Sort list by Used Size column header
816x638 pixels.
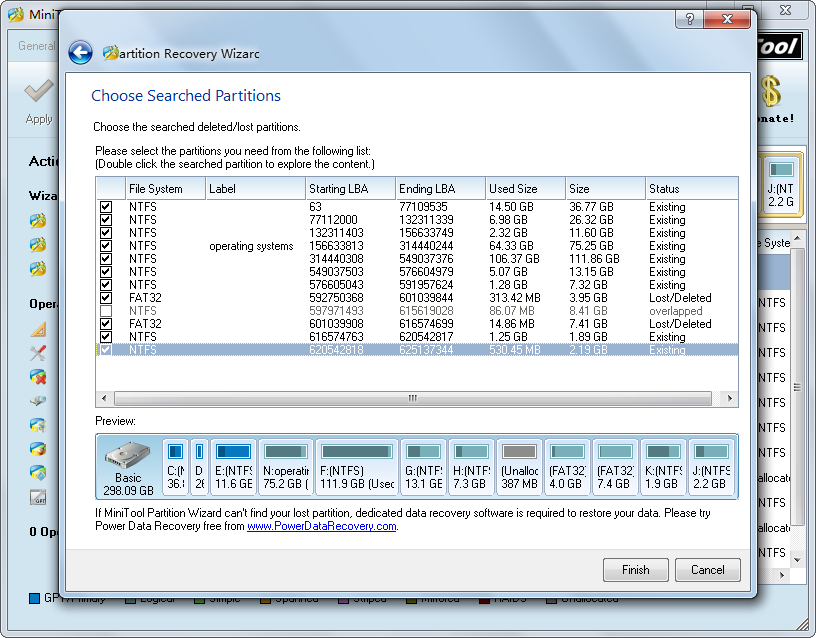tap(526, 189)
